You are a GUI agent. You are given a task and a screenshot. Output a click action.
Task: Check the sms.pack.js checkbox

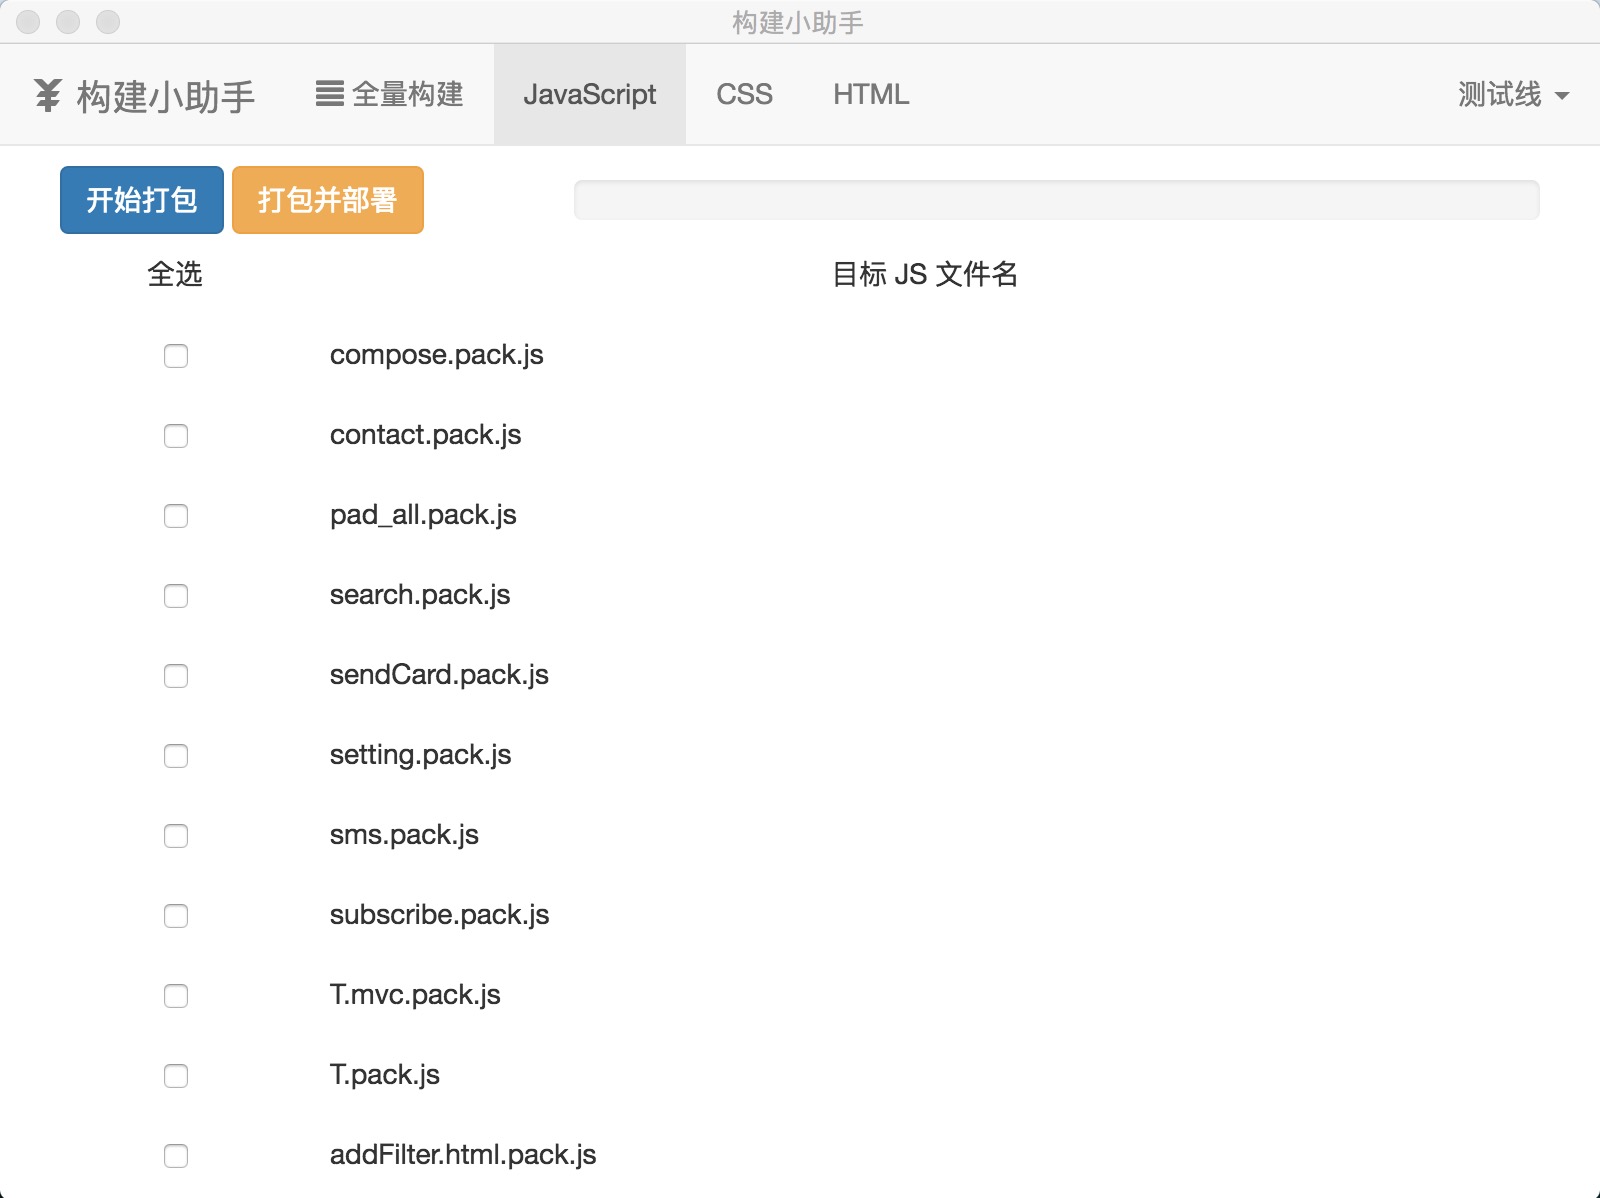[176, 836]
